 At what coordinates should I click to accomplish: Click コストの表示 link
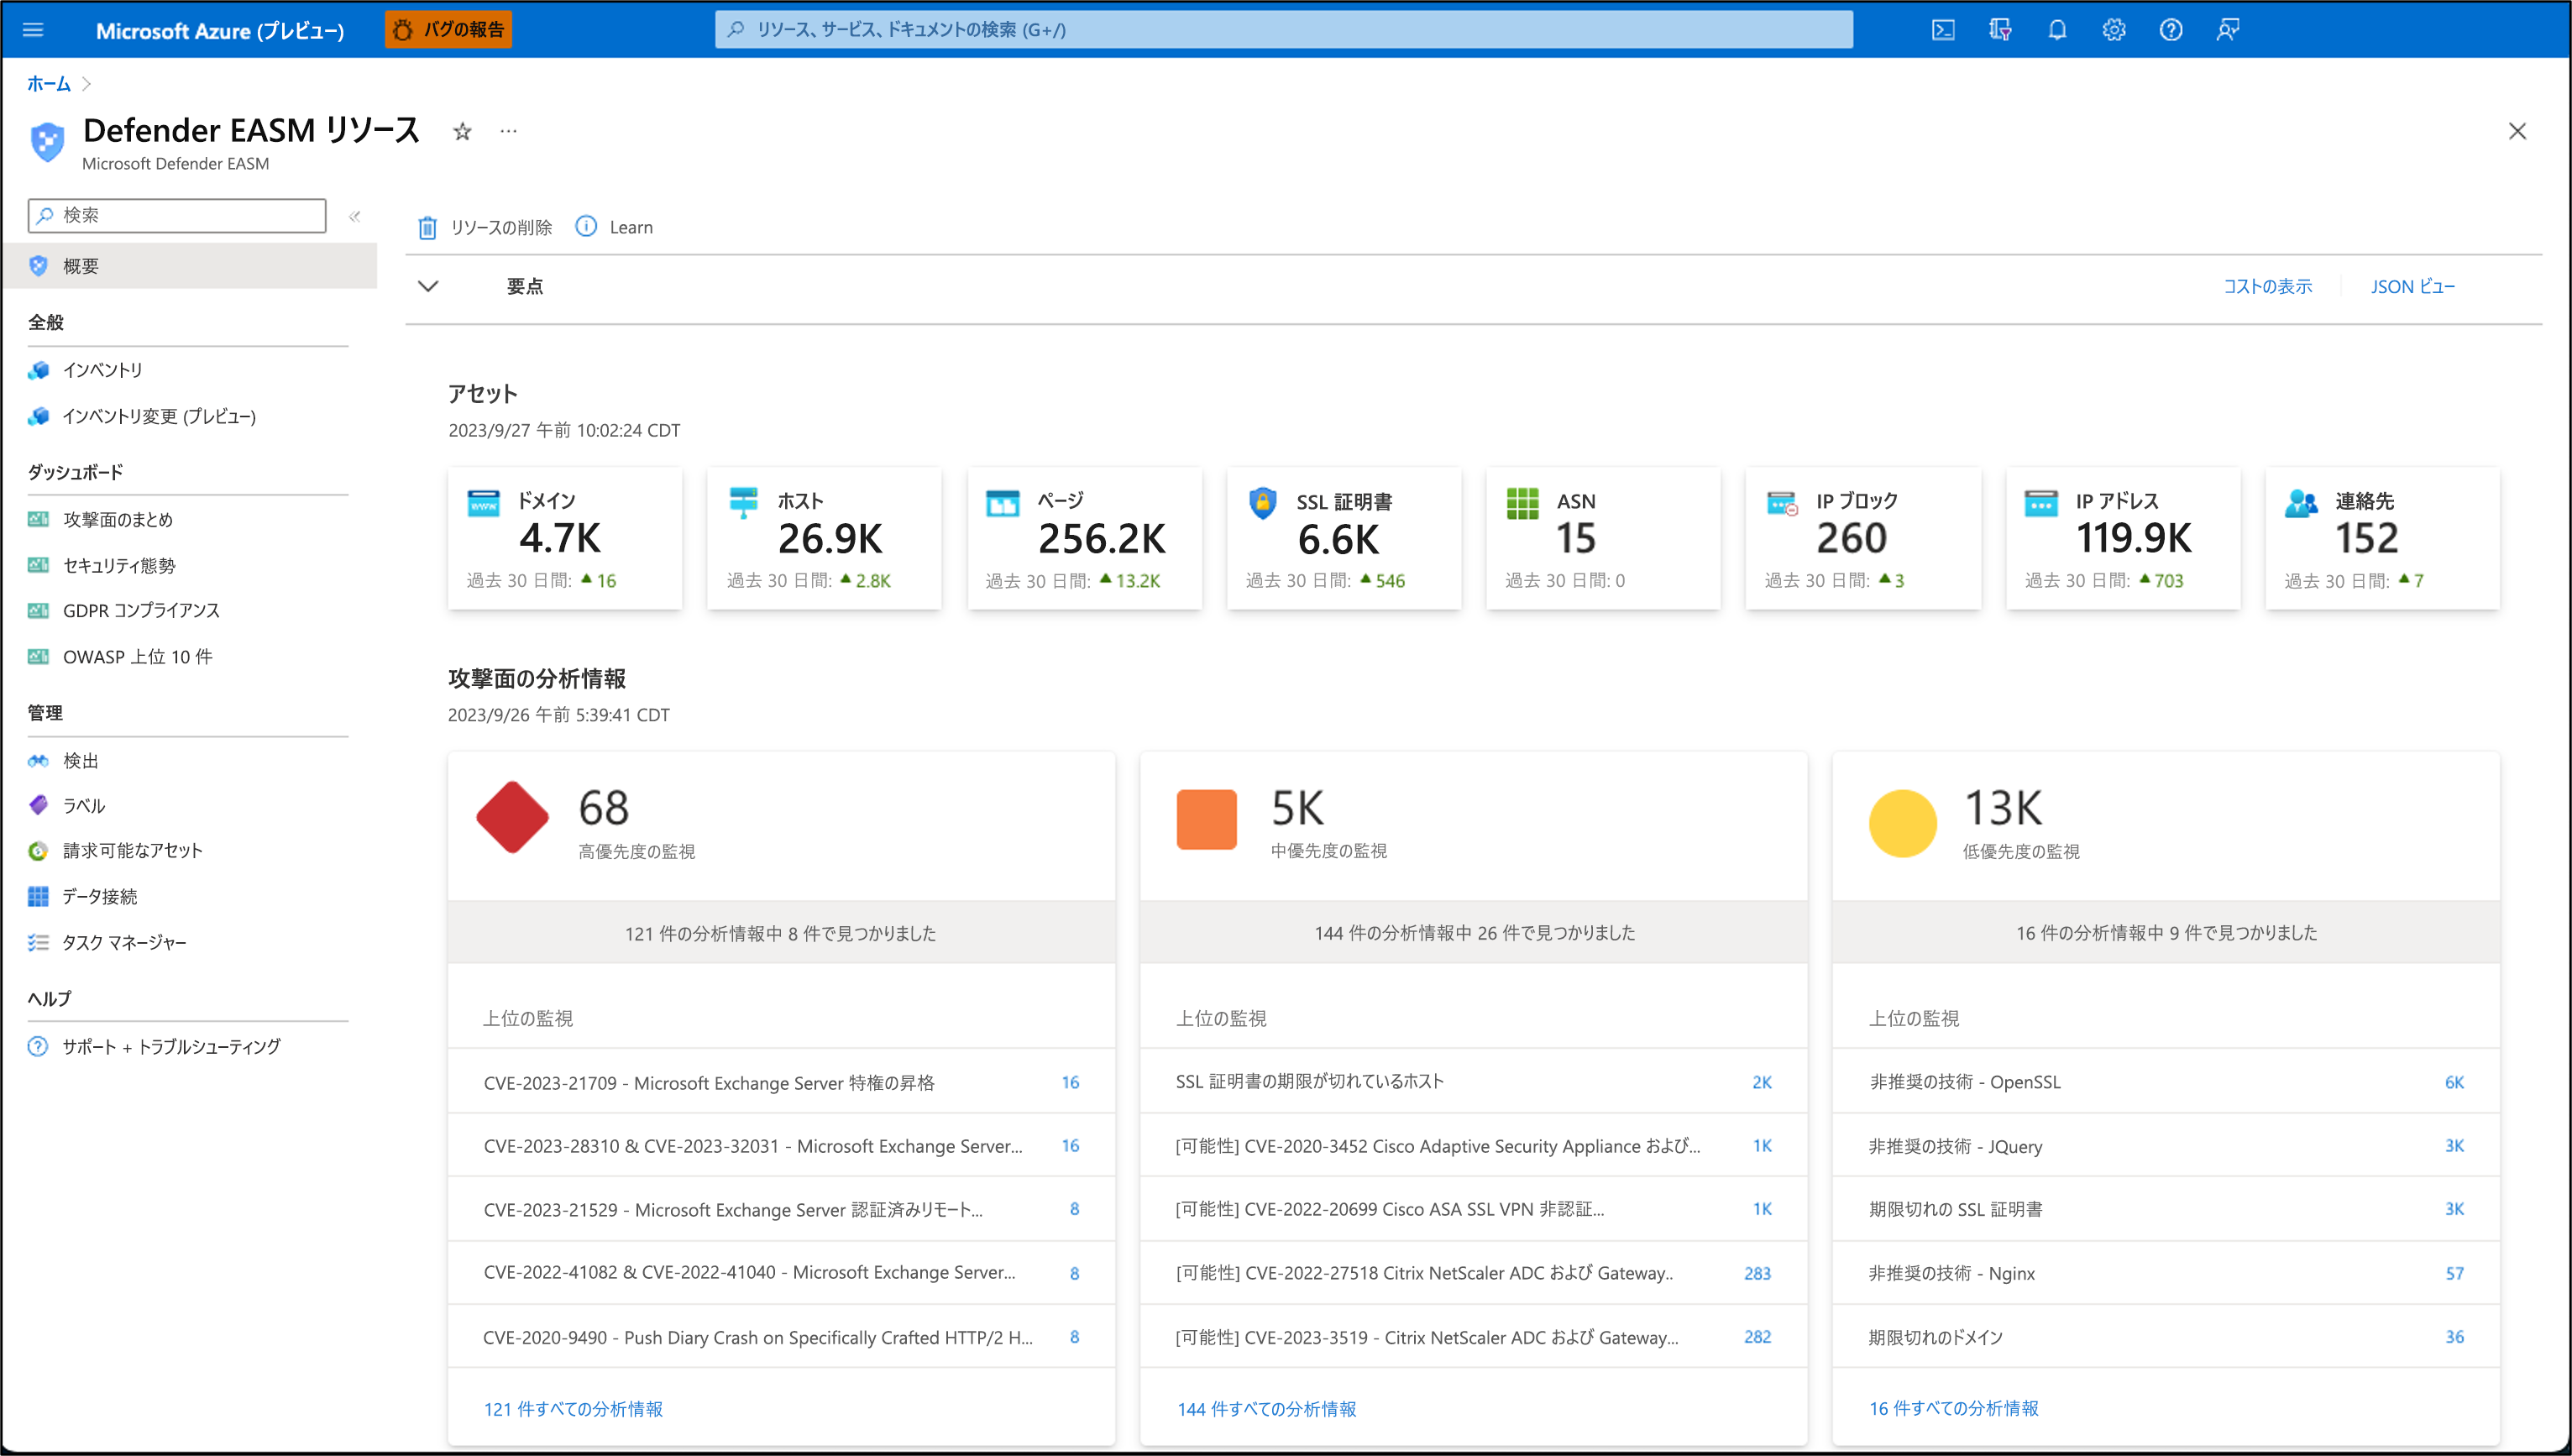click(2267, 287)
